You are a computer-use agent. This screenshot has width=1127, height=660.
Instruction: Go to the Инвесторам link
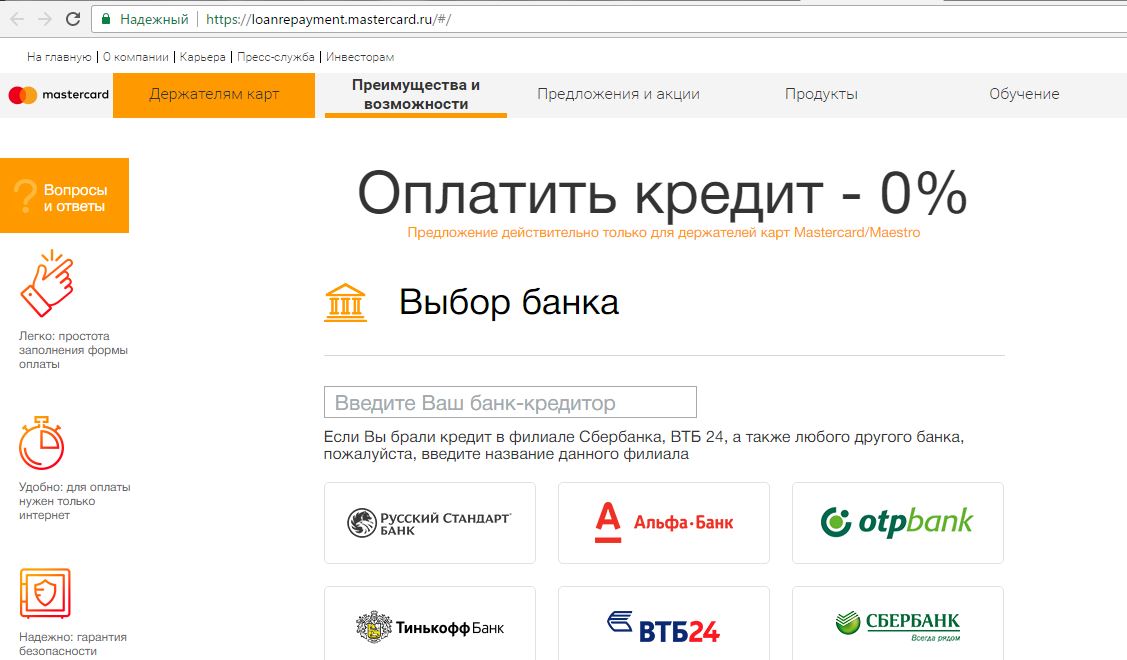pos(360,57)
